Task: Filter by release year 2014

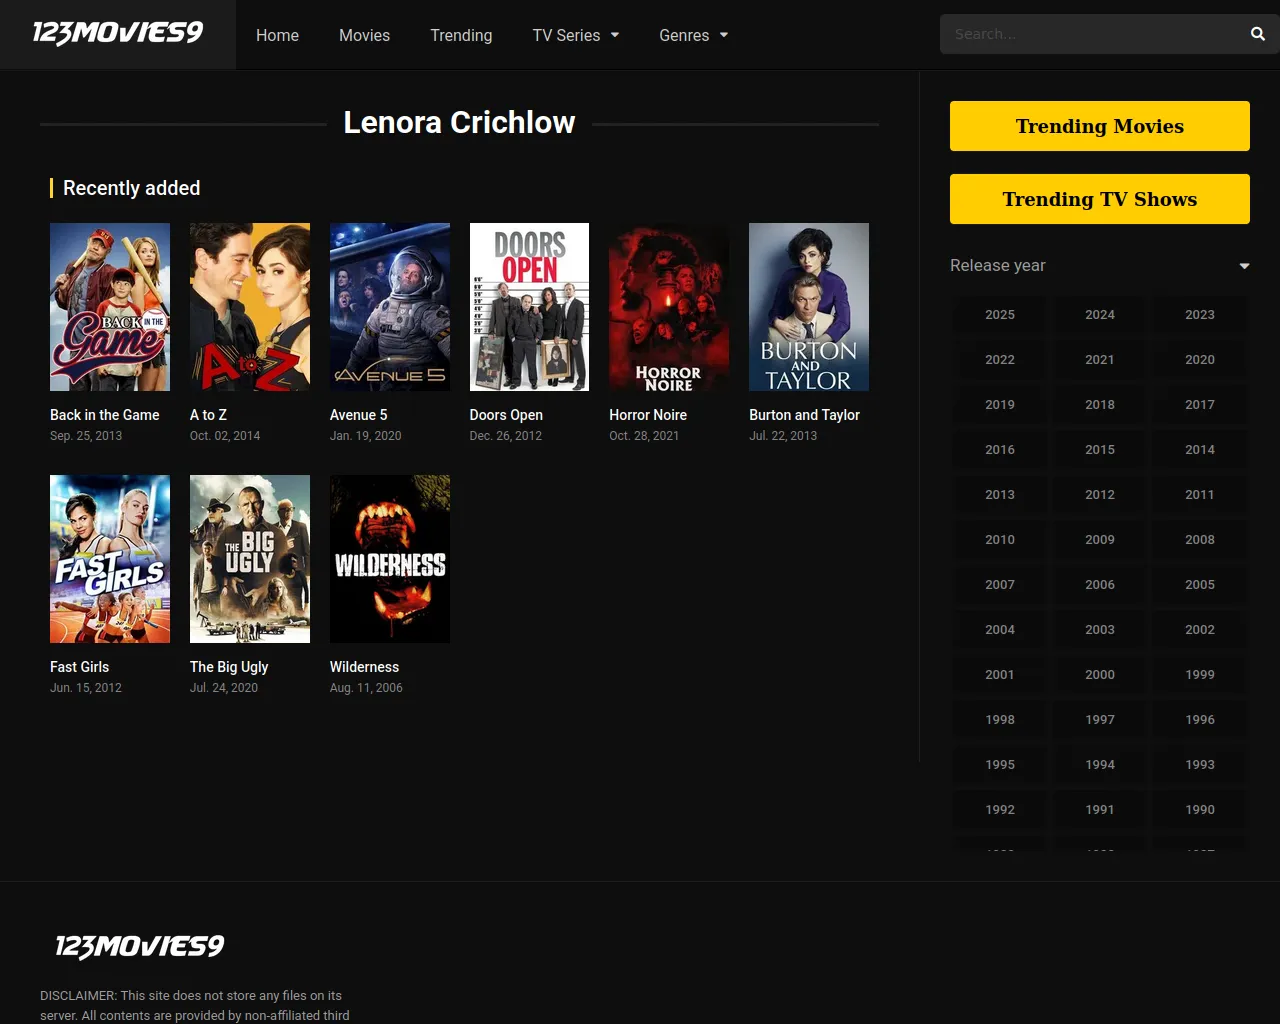Action: pos(1200,449)
